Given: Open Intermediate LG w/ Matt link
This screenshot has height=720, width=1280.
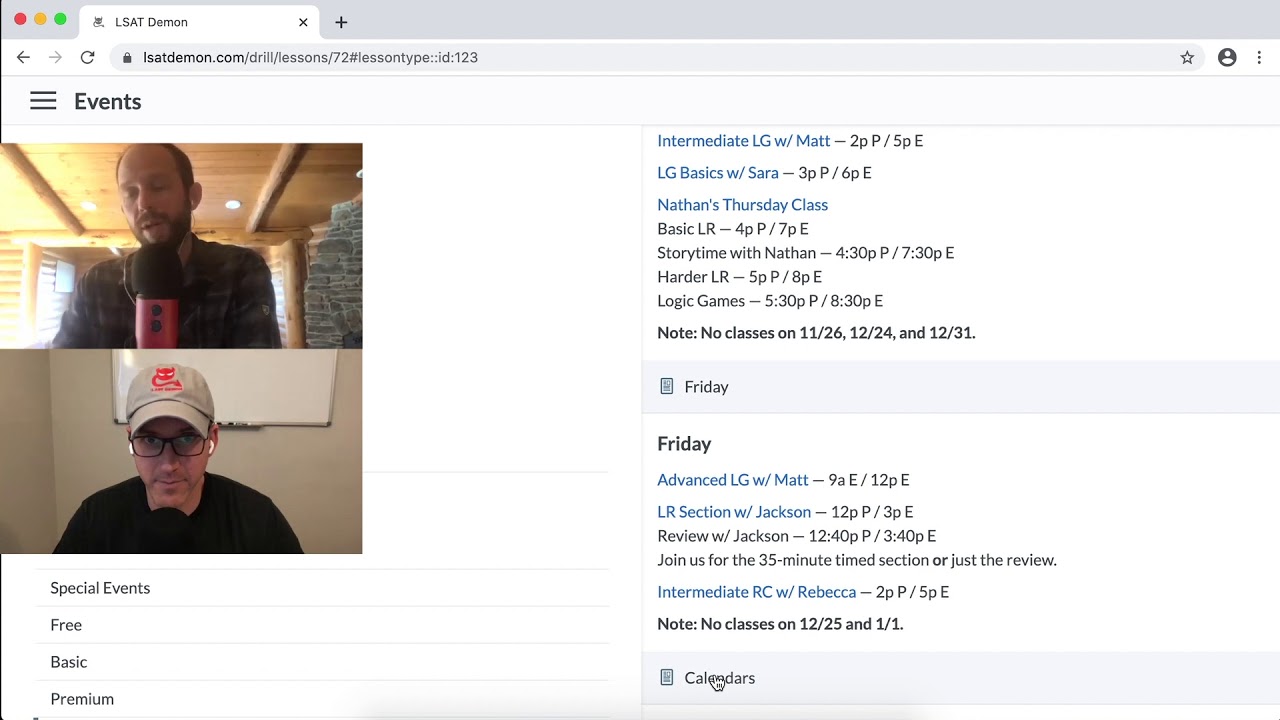Looking at the screenshot, I should point(743,141).
